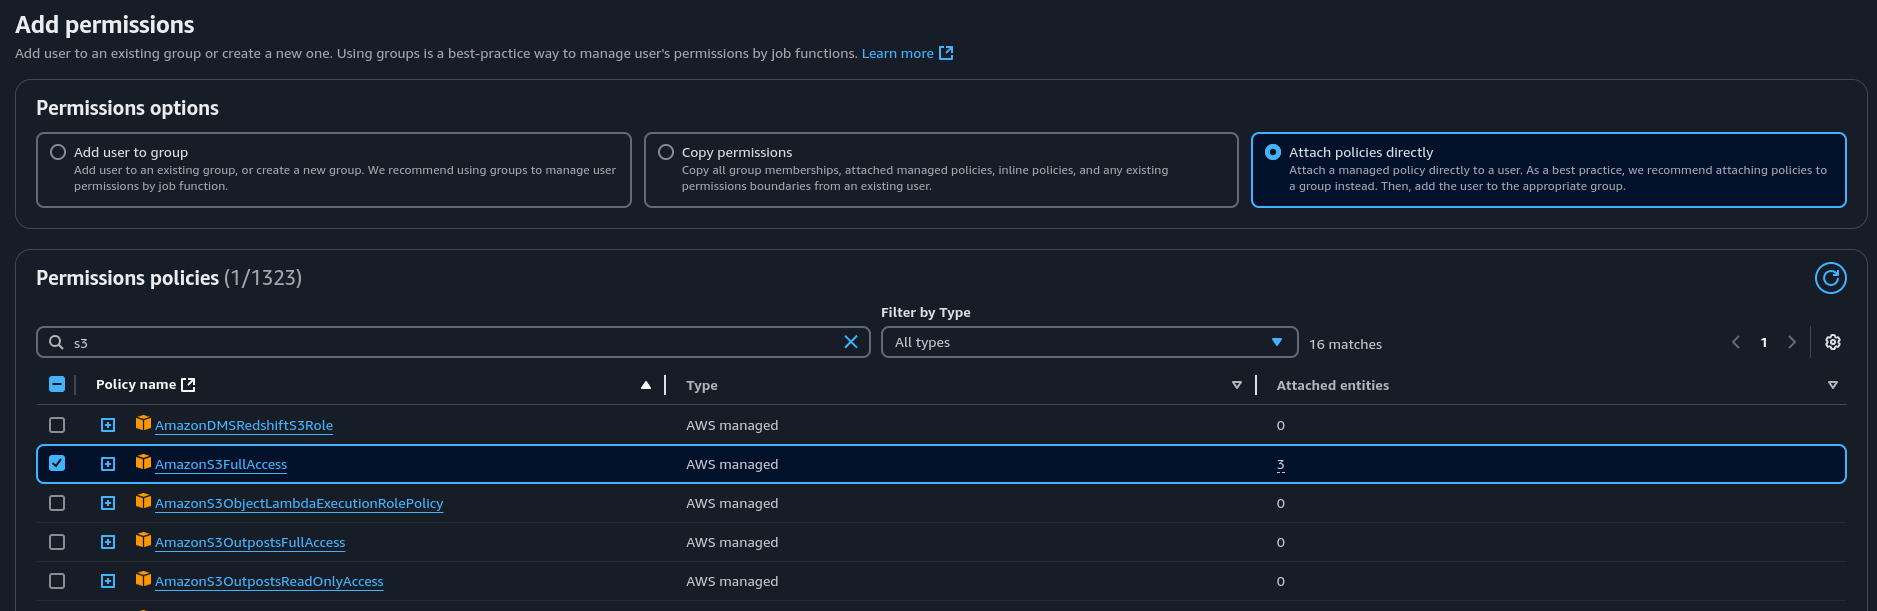Open the Filter by Type dropdown
This screenshot has width=1877, height=611.
[x=1089, y=342]
